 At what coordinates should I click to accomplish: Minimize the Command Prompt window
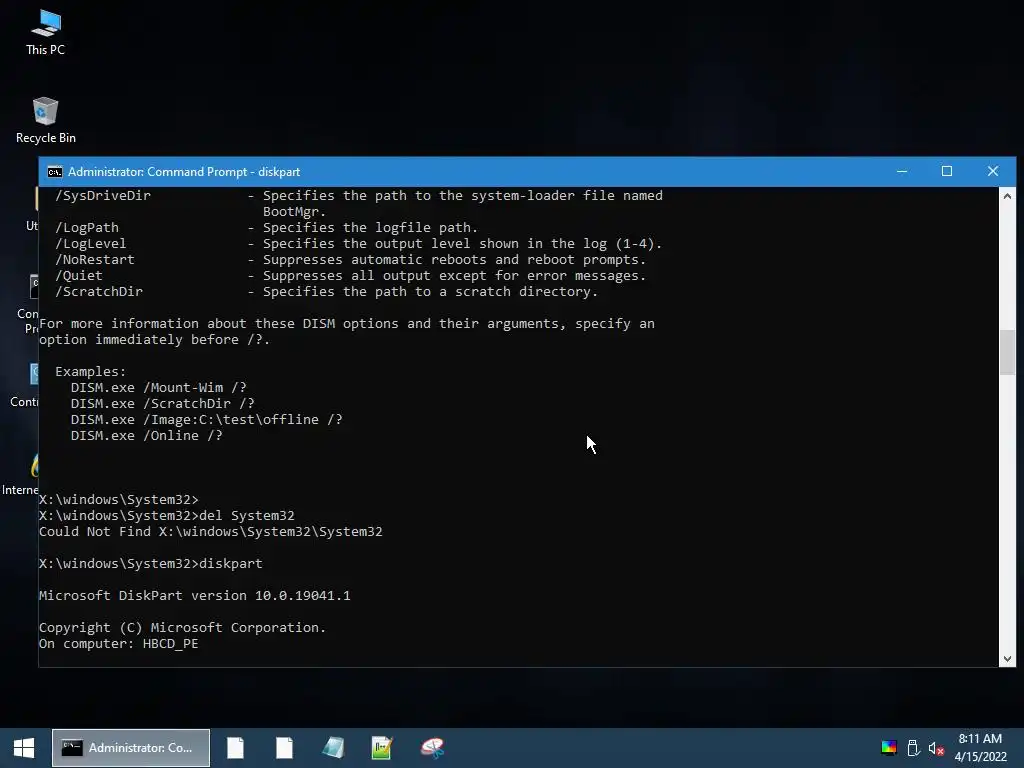(902, 171)
